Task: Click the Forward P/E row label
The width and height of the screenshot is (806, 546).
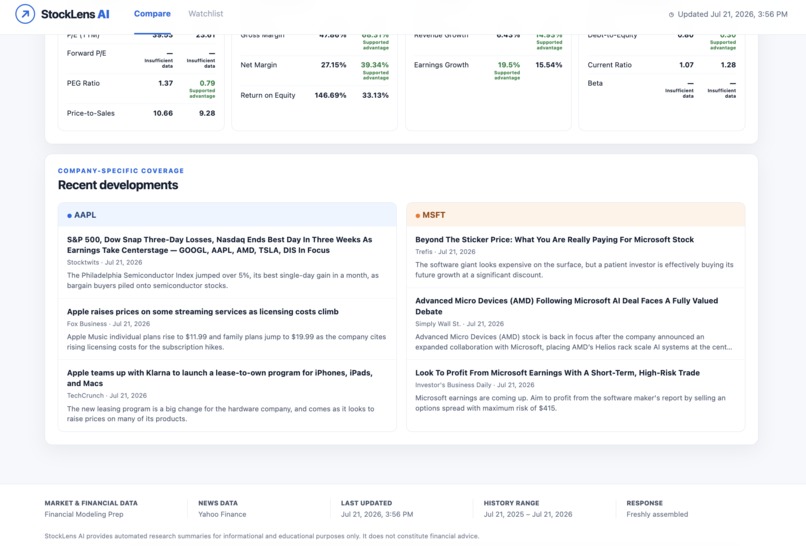Action: [86, 53]
